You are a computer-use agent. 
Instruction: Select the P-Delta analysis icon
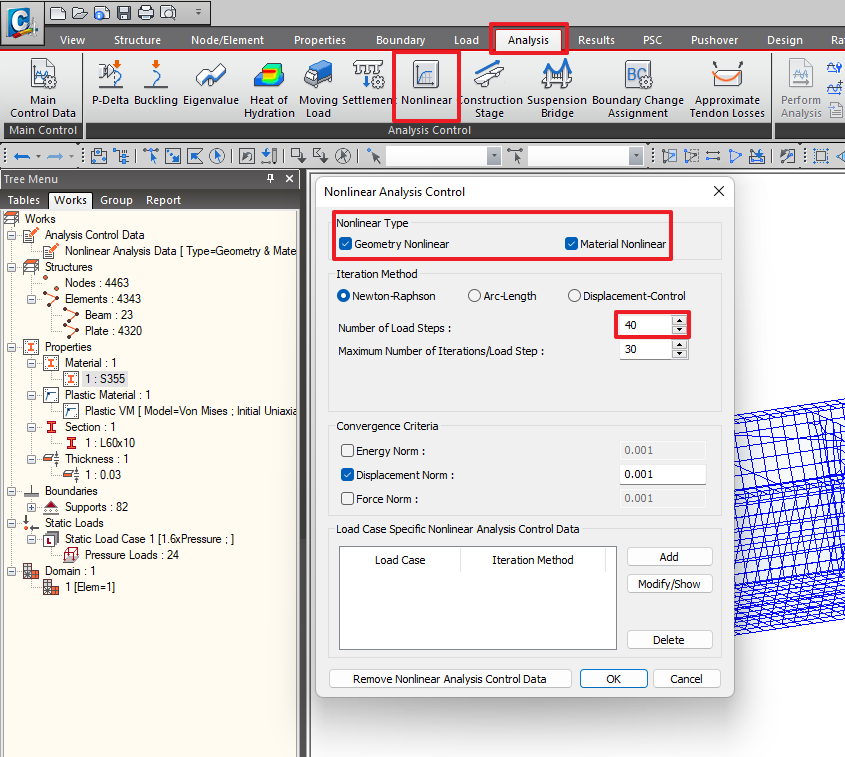click(110, 75)
